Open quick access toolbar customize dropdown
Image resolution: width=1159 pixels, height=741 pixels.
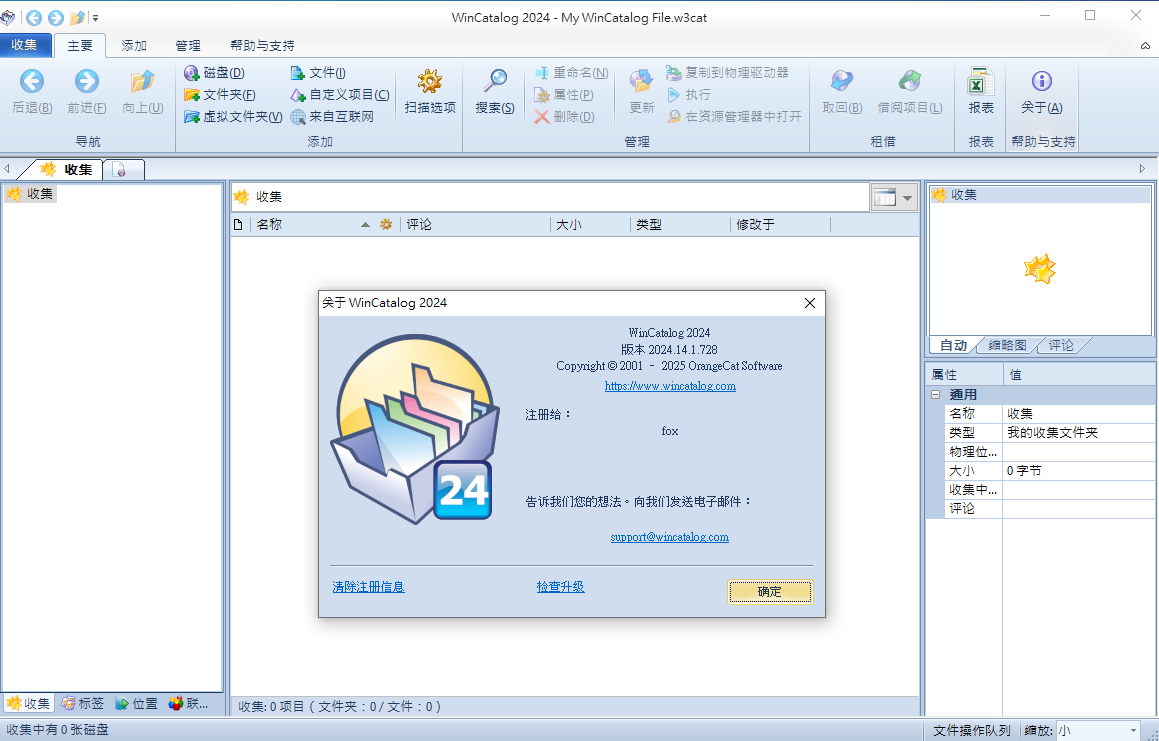point(96,18)
